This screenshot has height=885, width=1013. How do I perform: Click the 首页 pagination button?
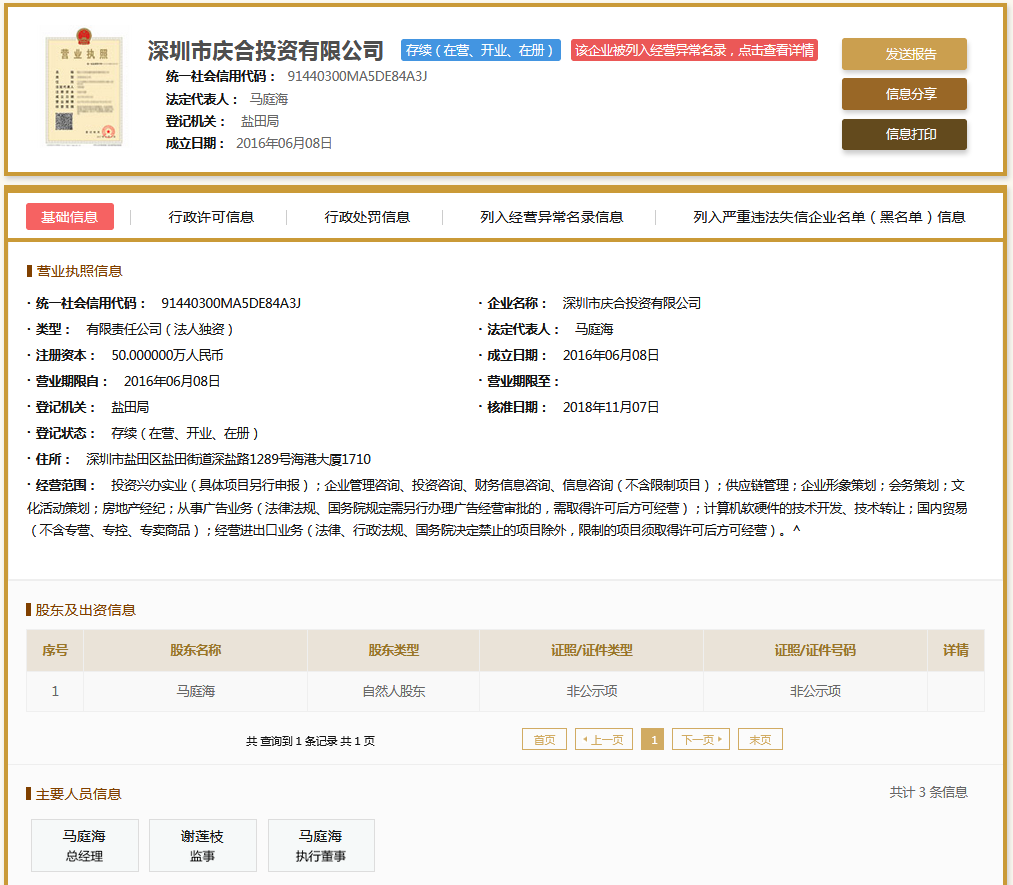point(544,740)
